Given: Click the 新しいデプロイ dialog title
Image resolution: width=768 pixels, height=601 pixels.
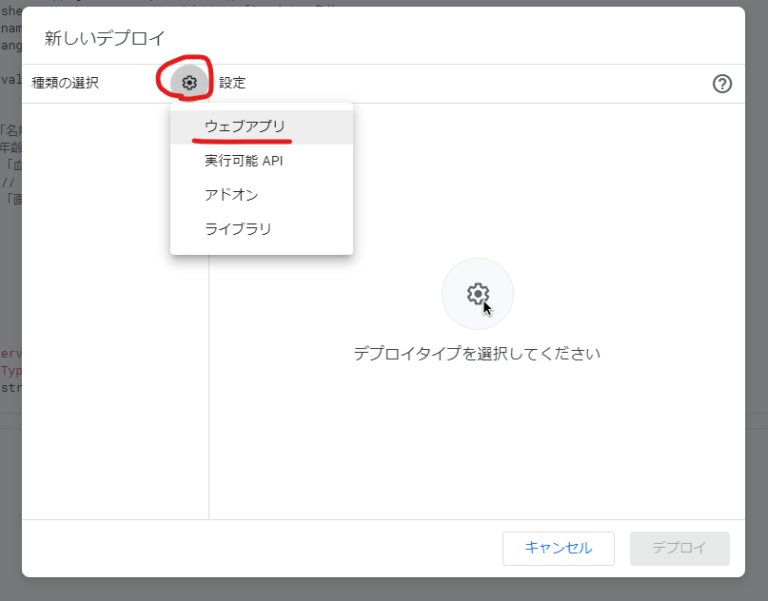Looking at the screenshot, I should 105,38.
